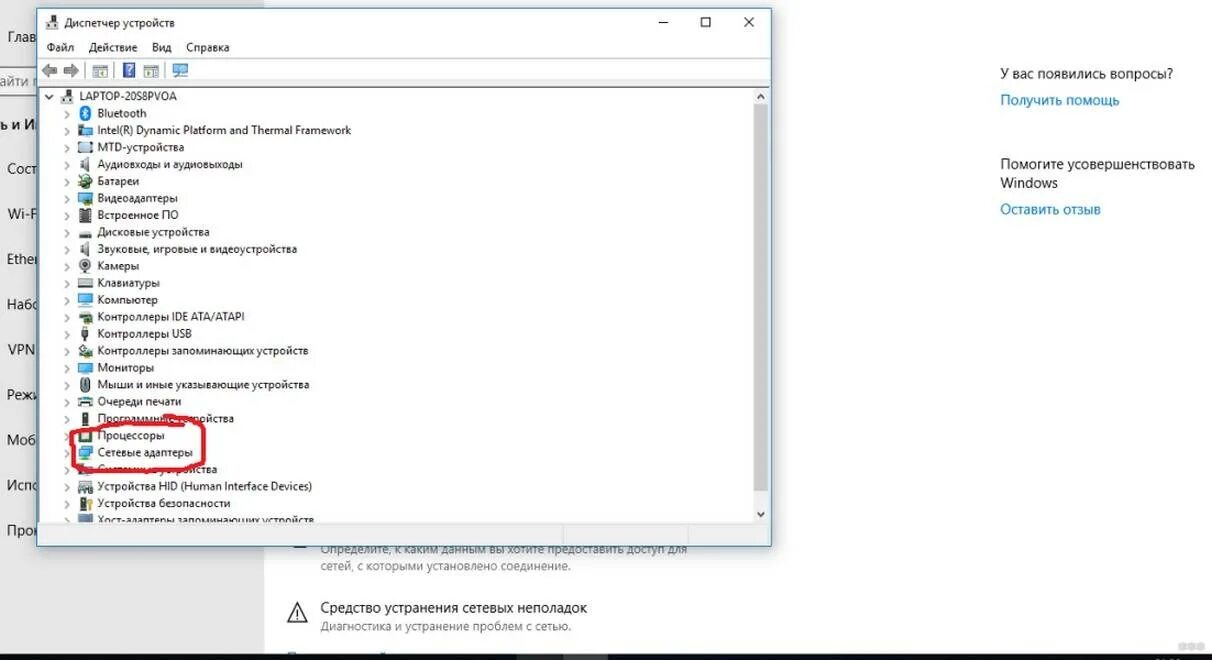Select the Батареи label
Image resolution: width=1212 pixels, height=660 pixels.
point(118,181)
